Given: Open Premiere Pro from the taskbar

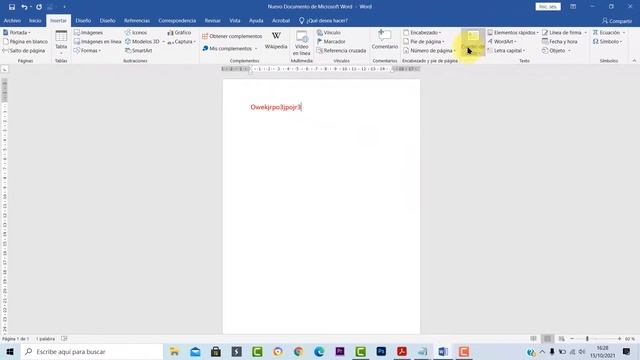Looking at the screenshot, I should (x=340, y=351).
